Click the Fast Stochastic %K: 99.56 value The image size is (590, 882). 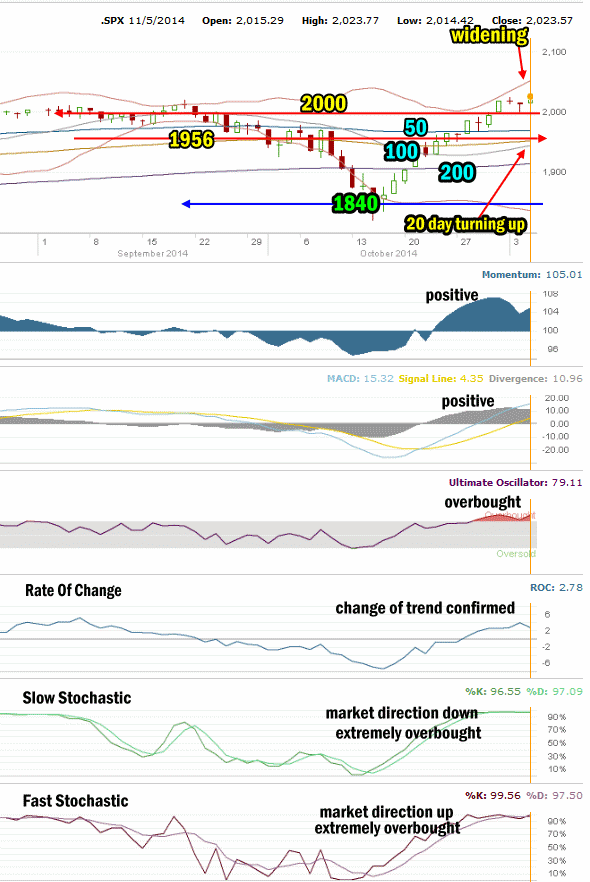493,796
